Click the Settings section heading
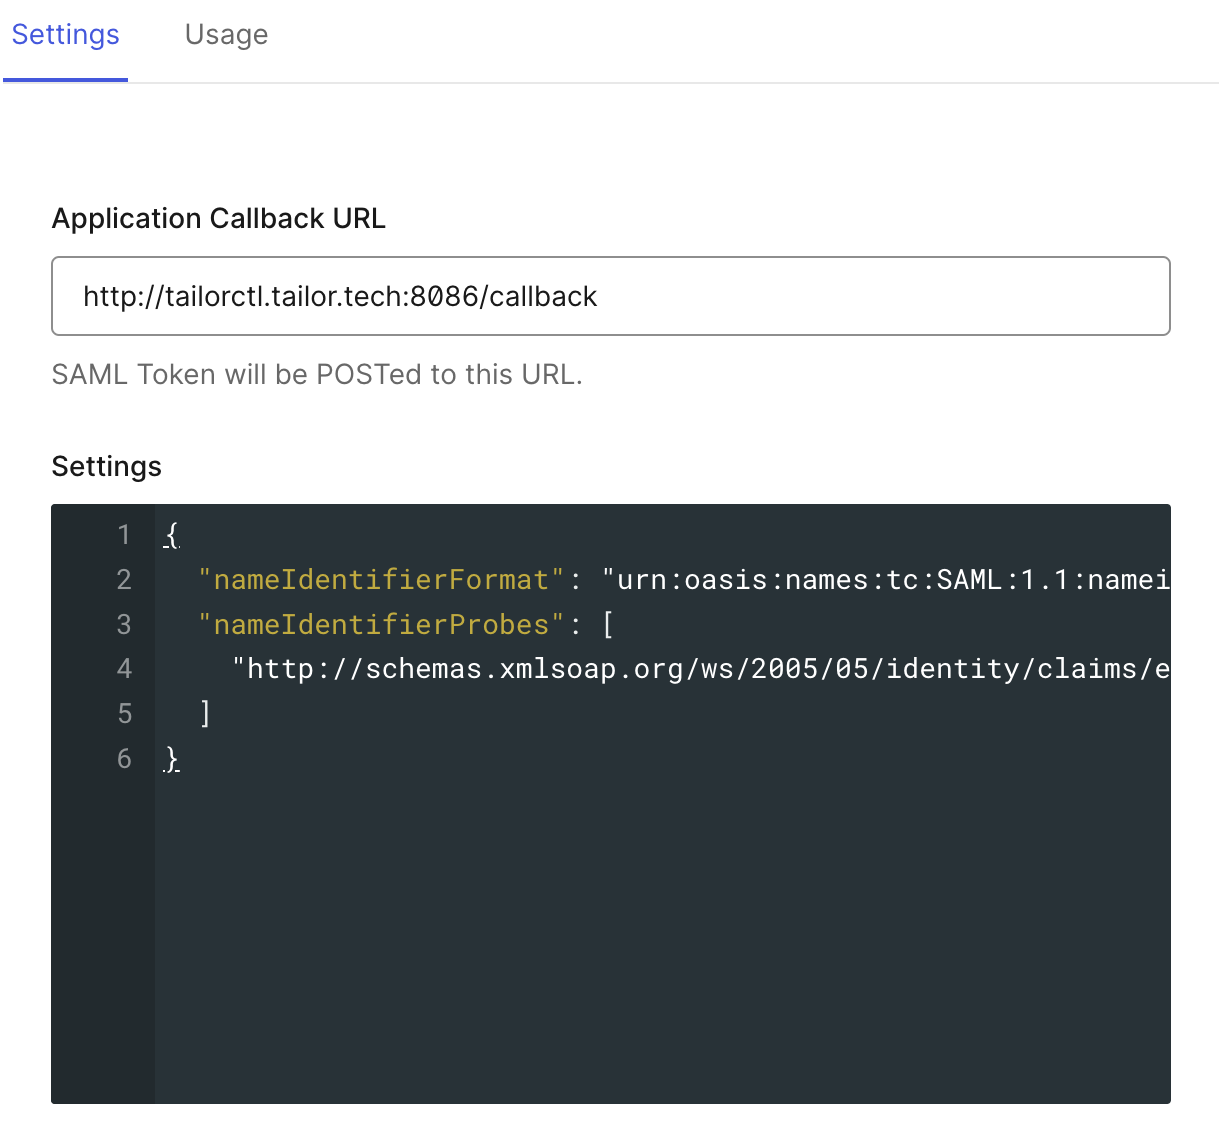The width and height of the screenshot is (1220, 1148). tap(106, 466)
